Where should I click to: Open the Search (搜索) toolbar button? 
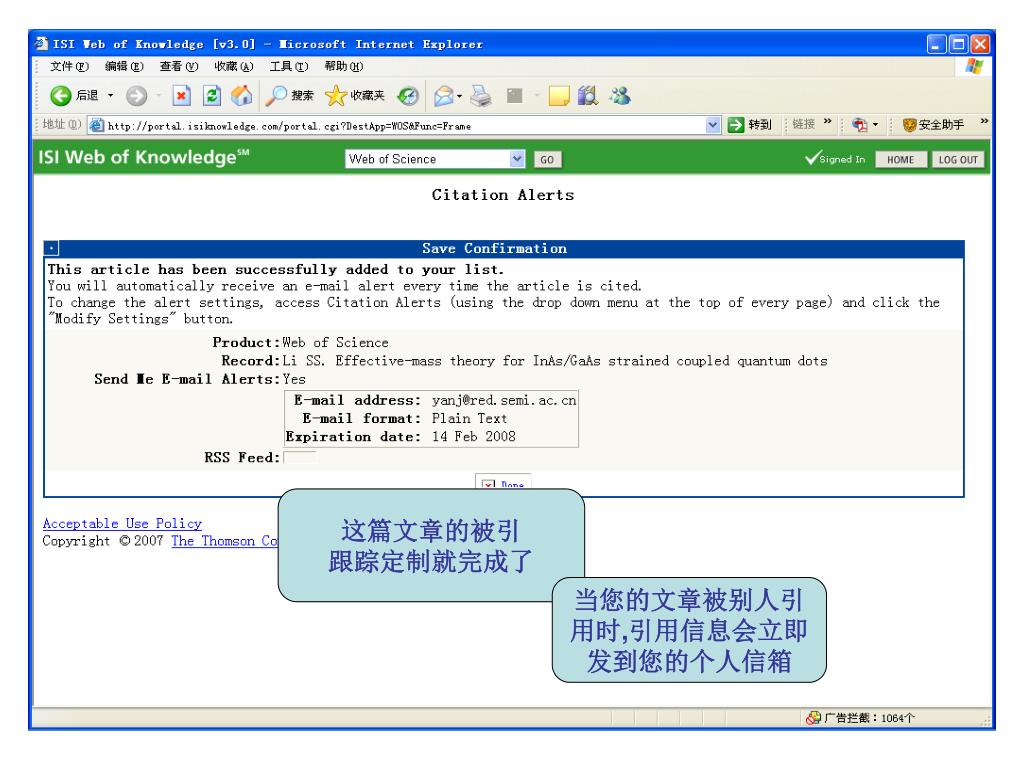coord(289,96)
